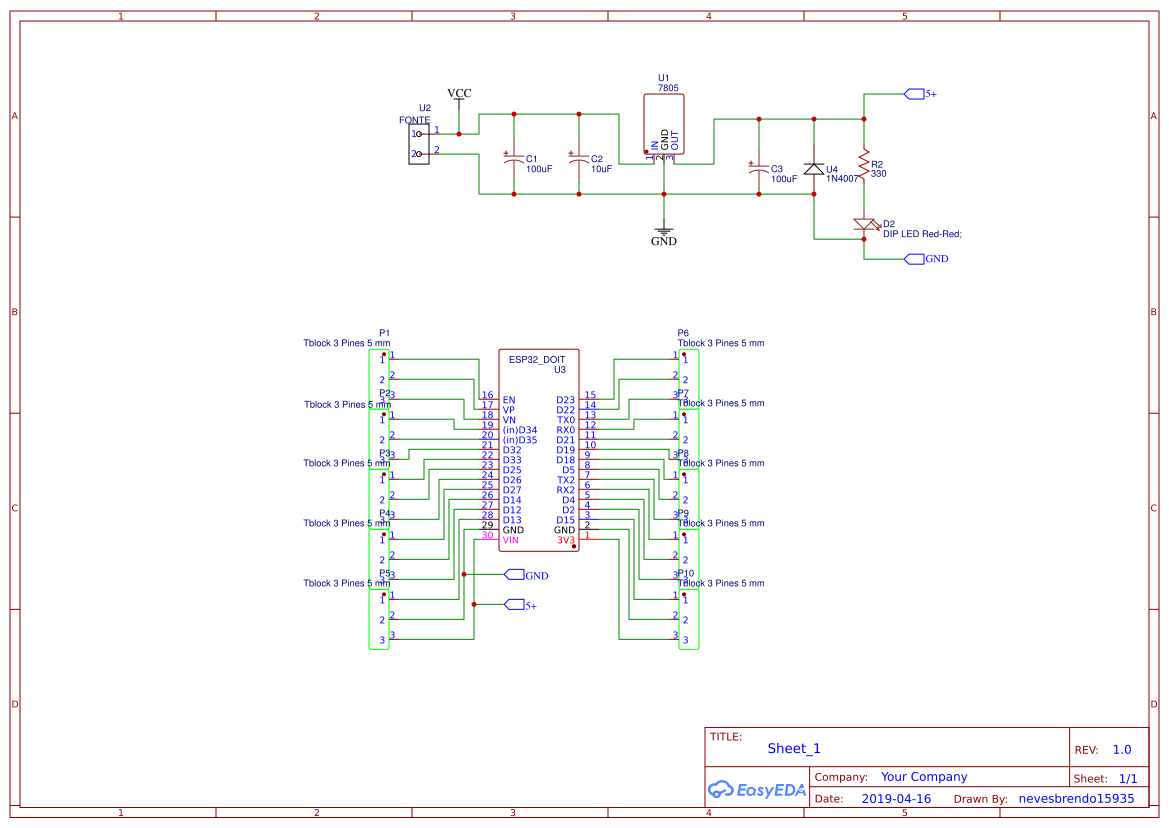This screenshot has height=828, width=1169.
Task: Select the drawn-by name nevesbrendo15935
Action: [1077, 799]
